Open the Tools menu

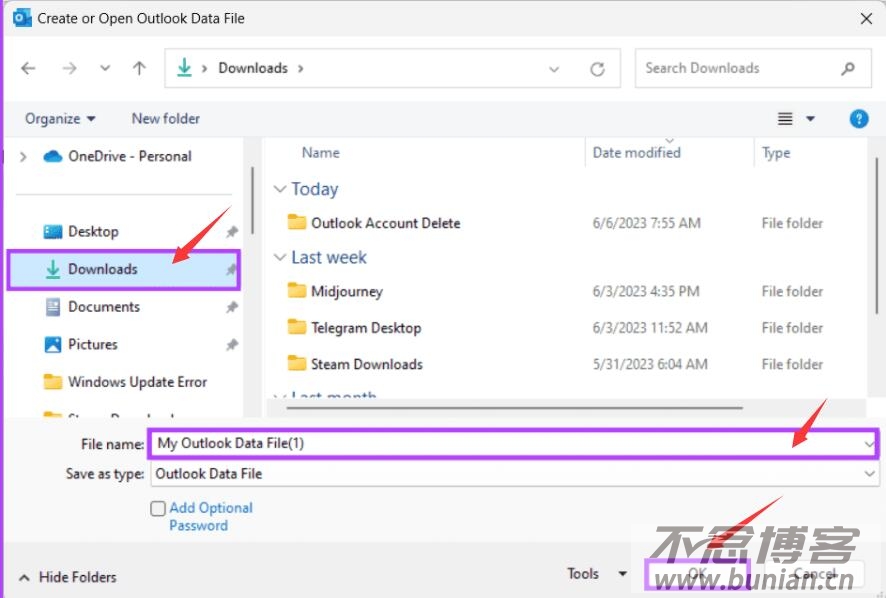[596, 574]
